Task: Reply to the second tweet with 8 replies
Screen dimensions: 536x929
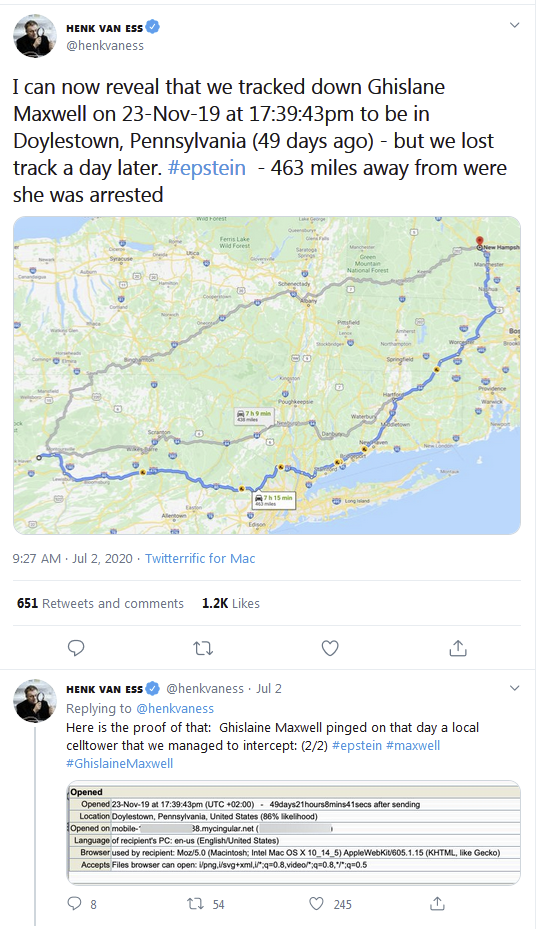Action: point(82,904)
